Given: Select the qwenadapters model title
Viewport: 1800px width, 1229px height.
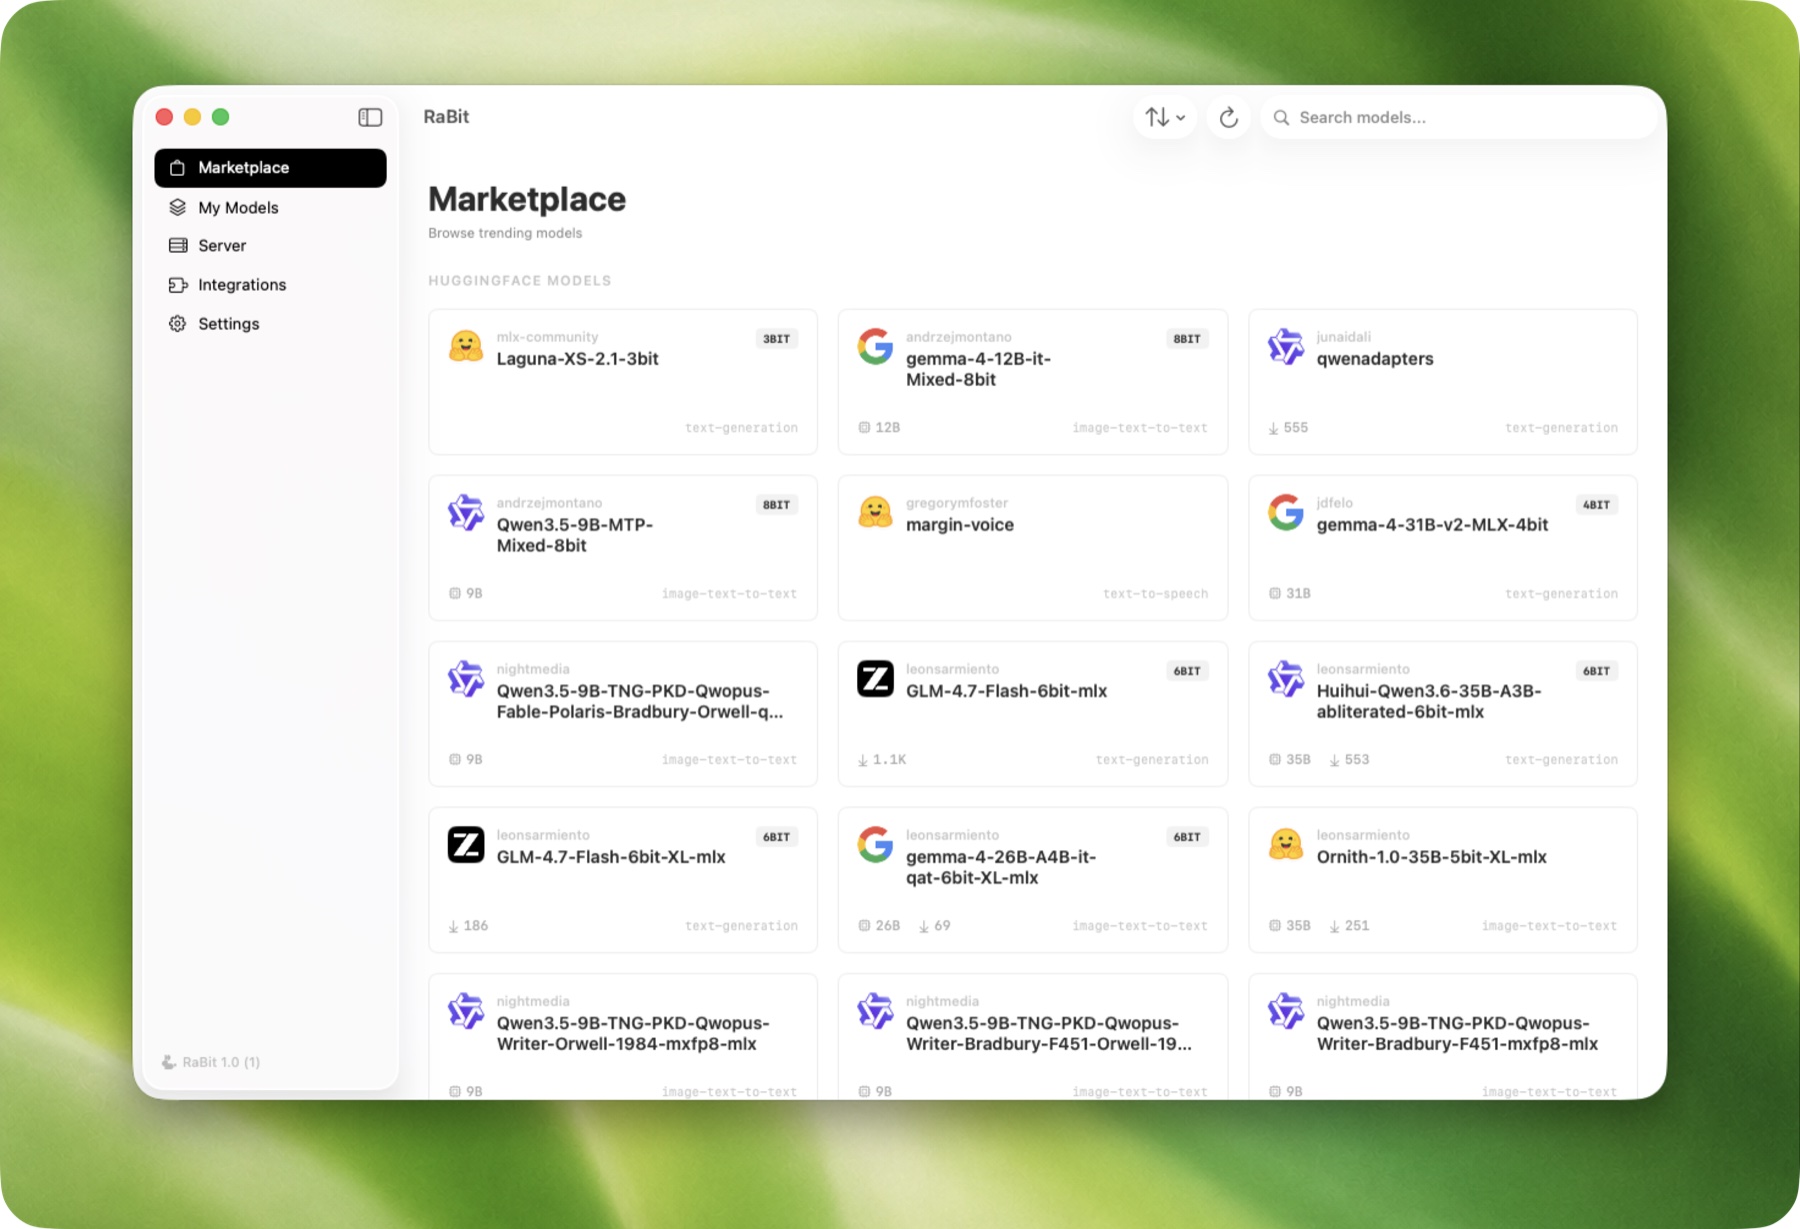Looking at the screenshot, I should click(1375, 359).
